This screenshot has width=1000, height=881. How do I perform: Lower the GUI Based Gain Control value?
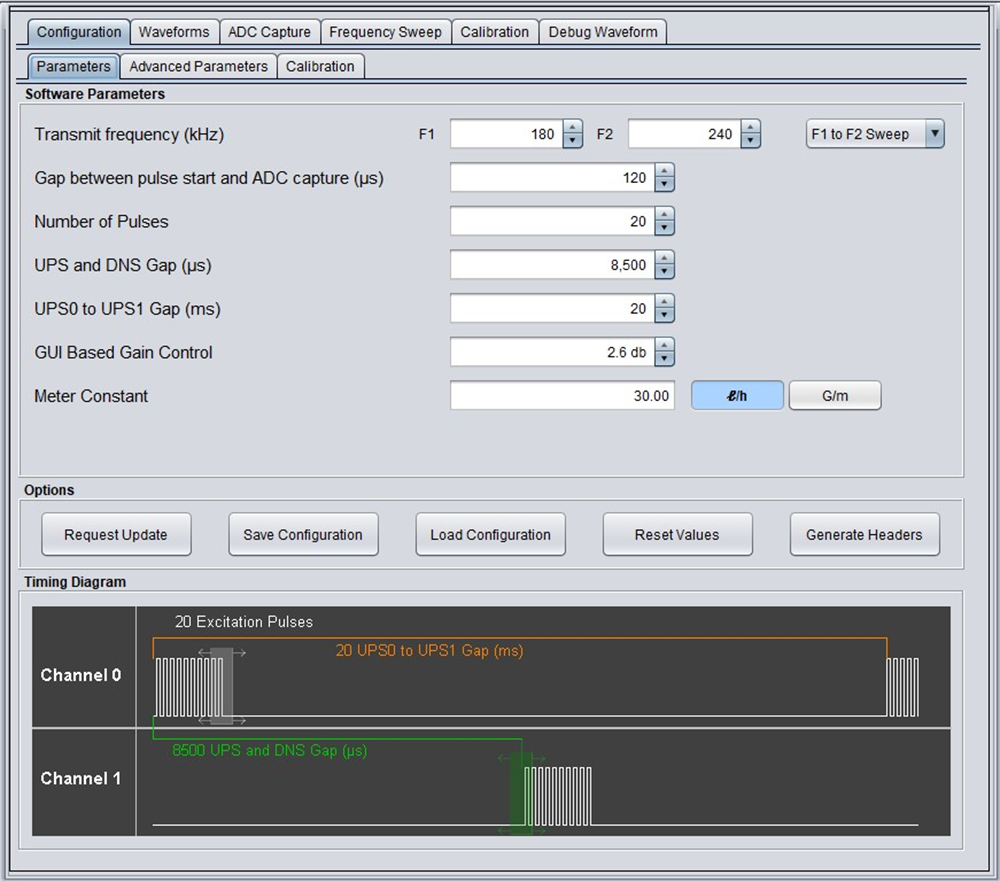(x=664, y=359)
